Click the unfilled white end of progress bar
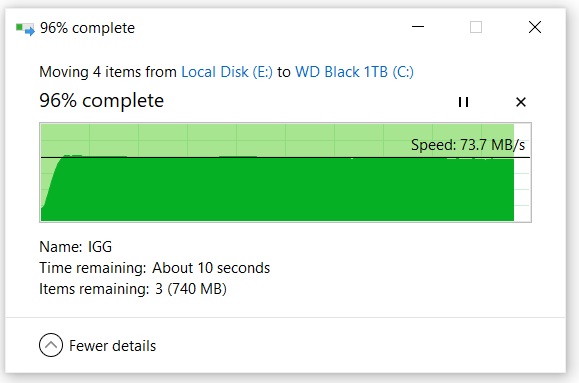Image resolution: width=579 pixels, height=383 pixels. 523,172
